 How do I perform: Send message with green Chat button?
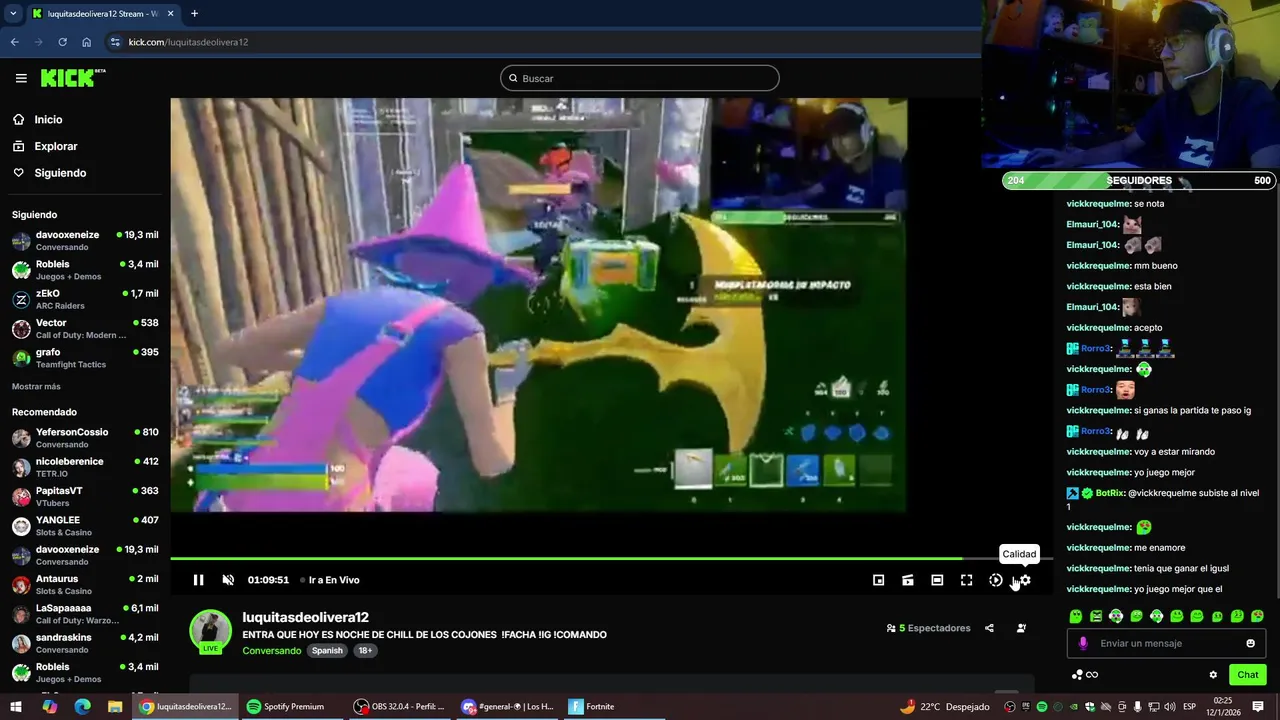pyautogui.click(x=1247, y=675)
